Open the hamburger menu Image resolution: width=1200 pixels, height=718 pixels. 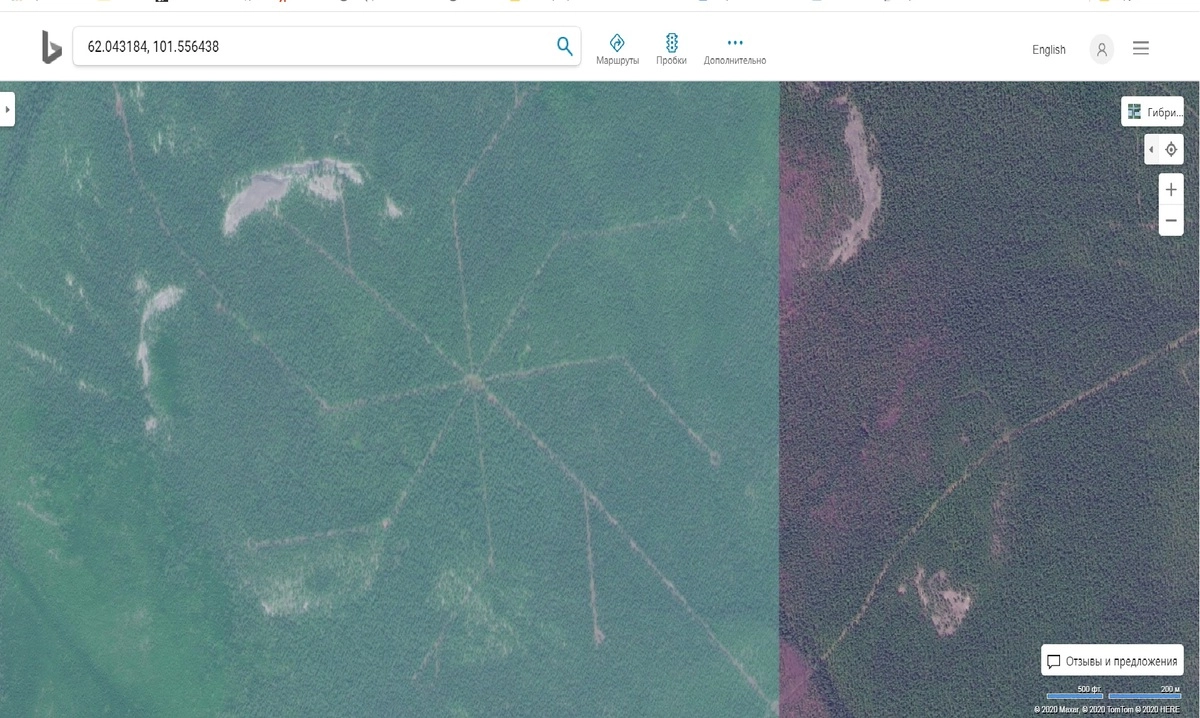pyautogui.click(x=1141, y=48)
